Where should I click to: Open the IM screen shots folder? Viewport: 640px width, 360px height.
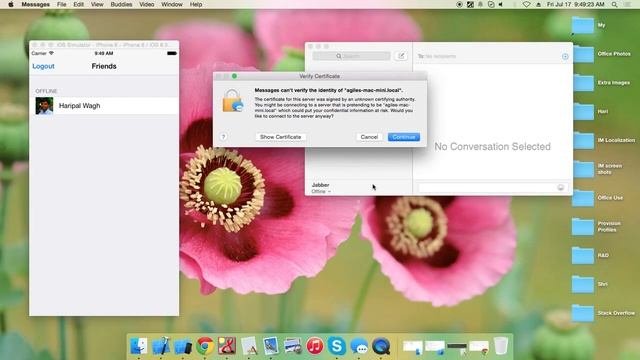(x=583, y=169)
